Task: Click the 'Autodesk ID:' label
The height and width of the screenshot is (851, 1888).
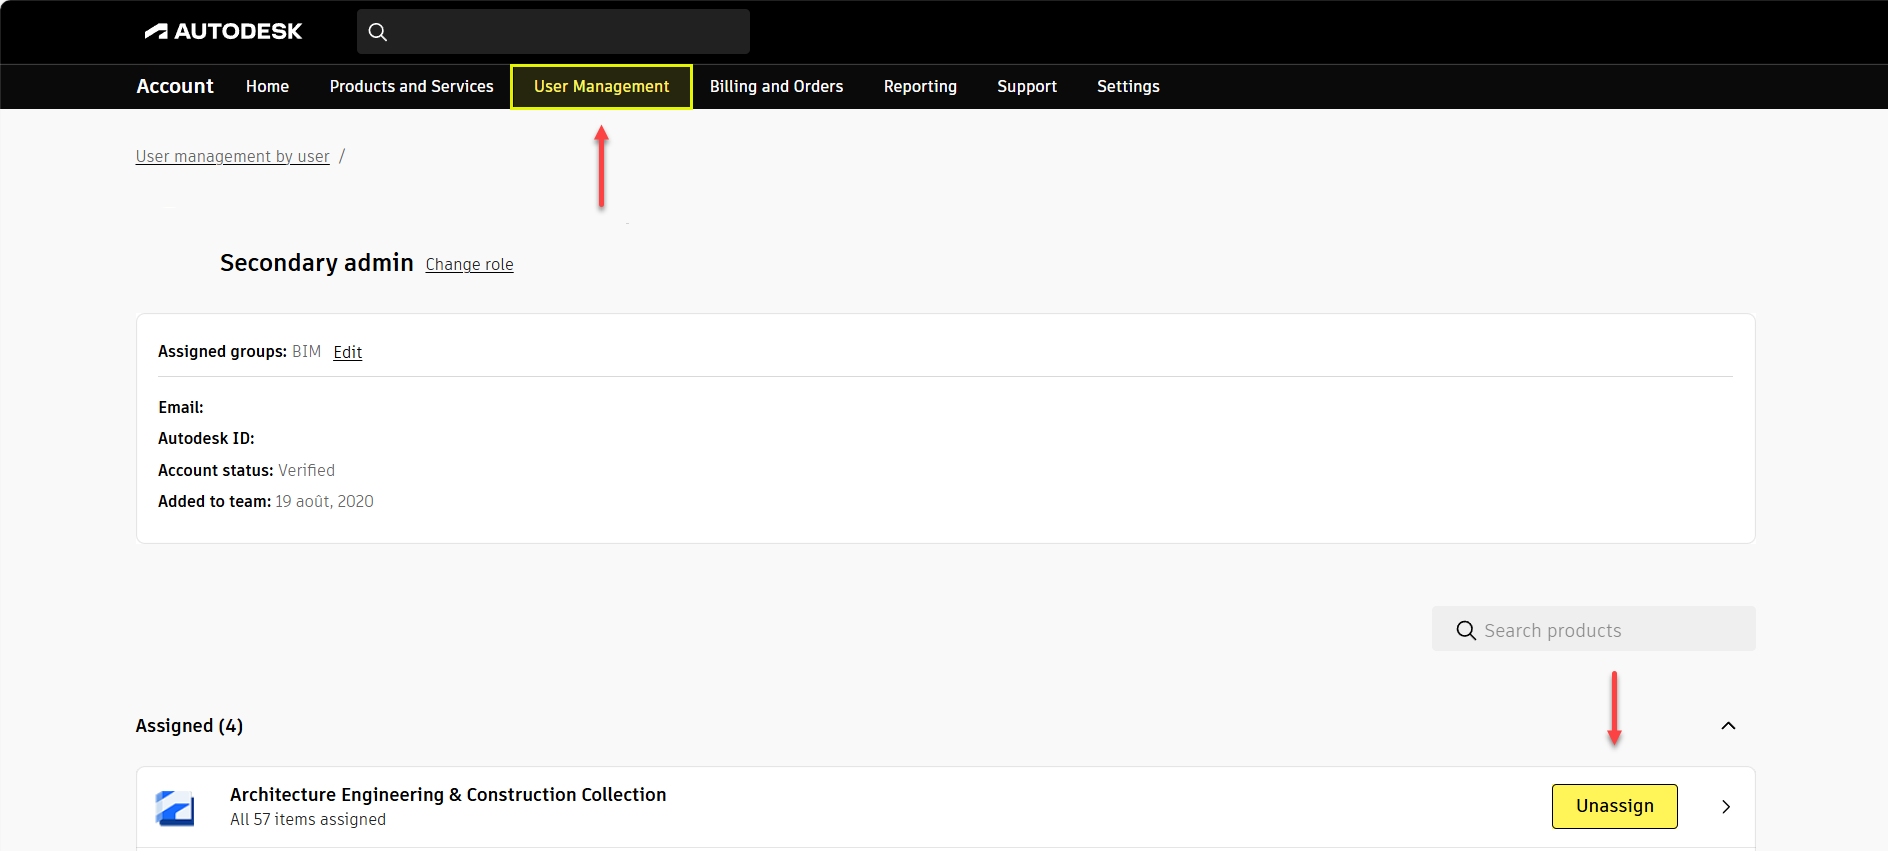Action: (206, 438)
